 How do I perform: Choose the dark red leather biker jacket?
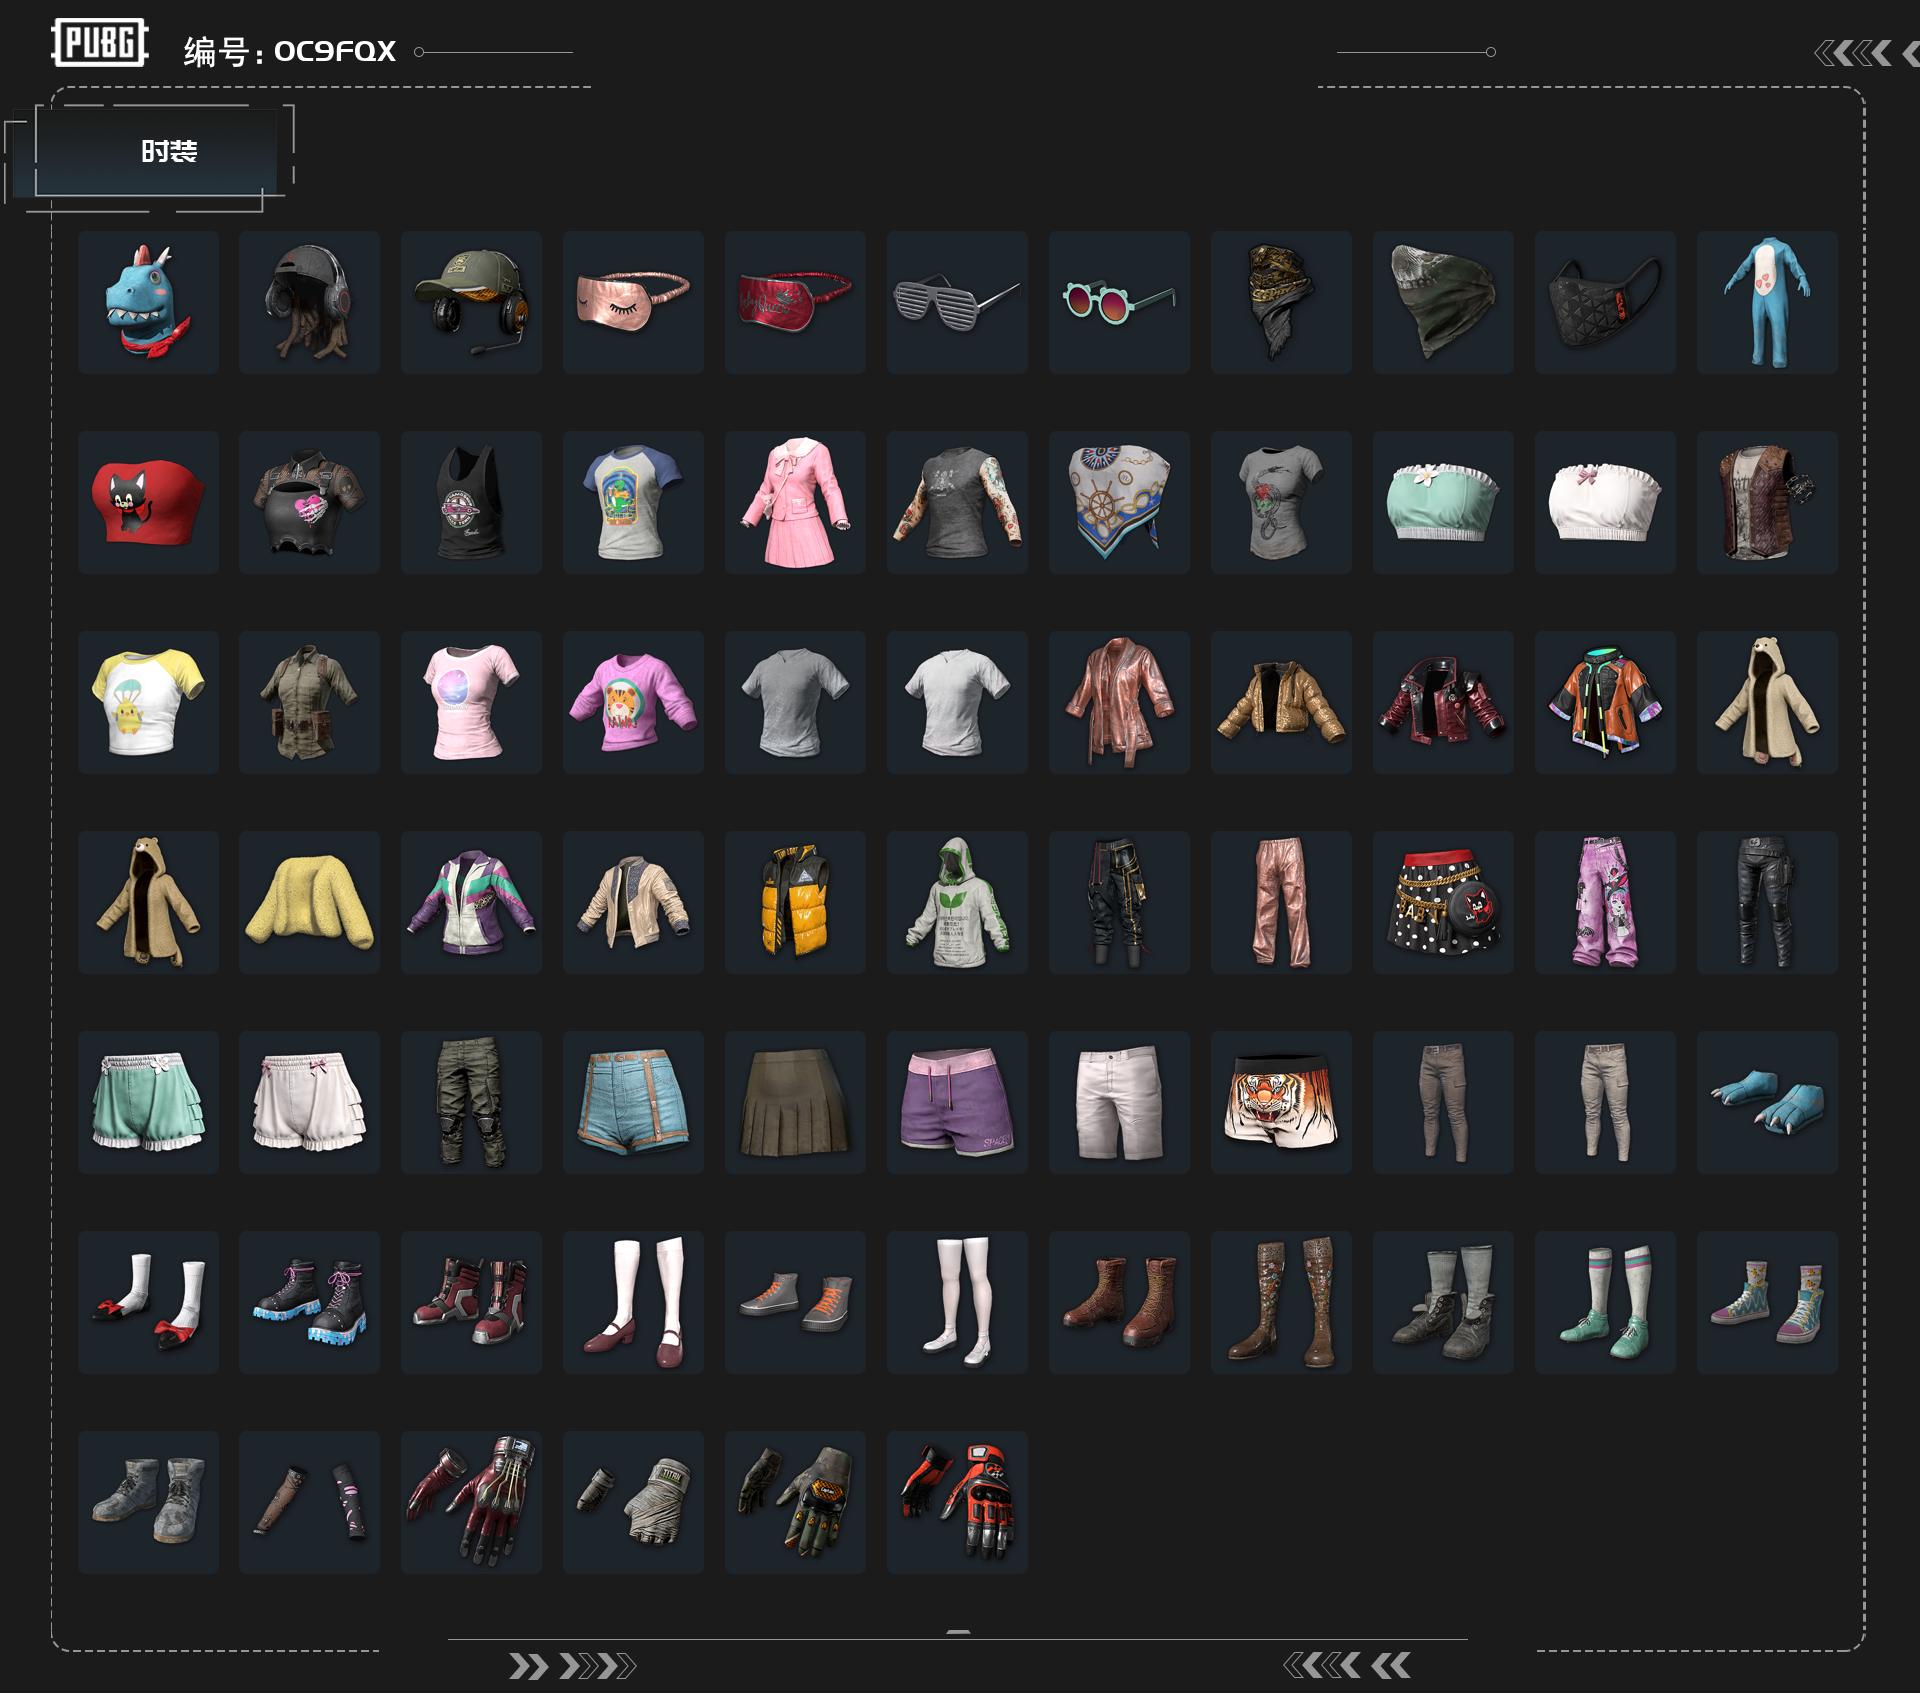point(1443,702)
